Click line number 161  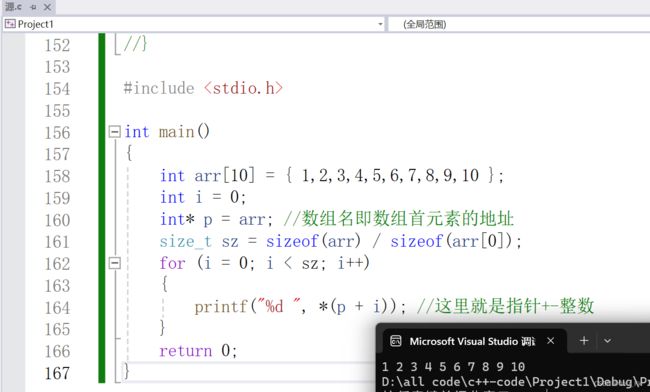click(57, 242)
